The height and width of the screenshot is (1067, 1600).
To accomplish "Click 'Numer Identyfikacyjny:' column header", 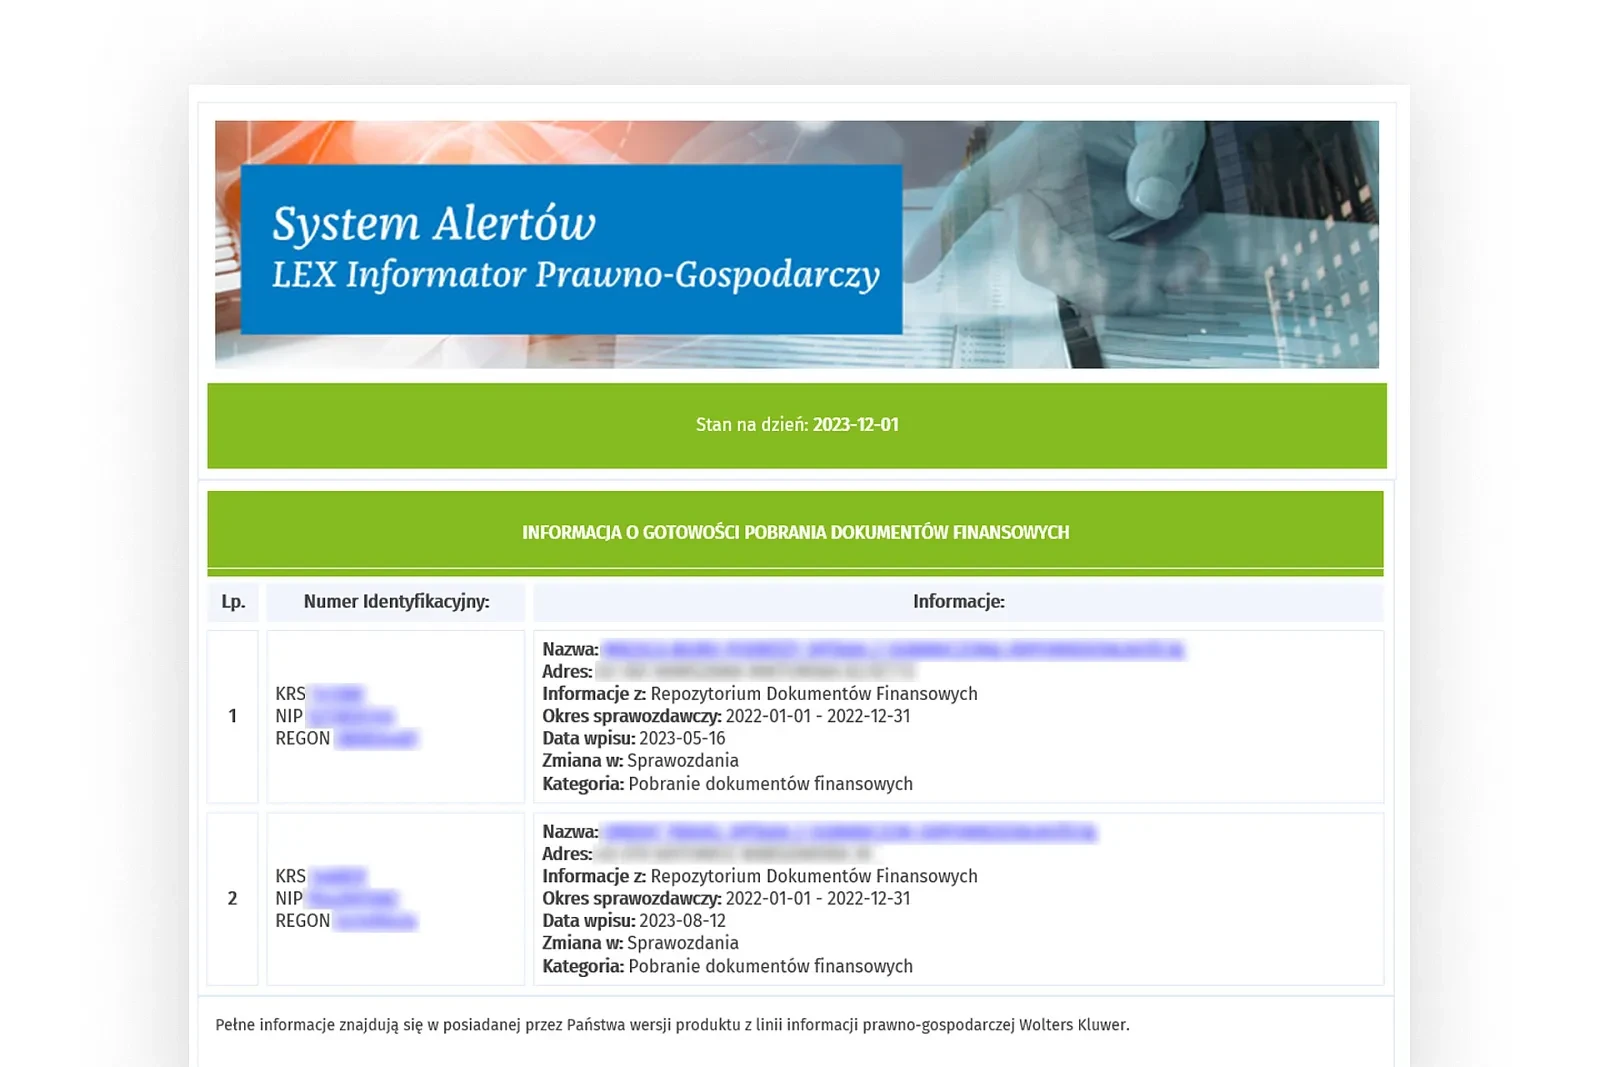I will coord(396,601).
